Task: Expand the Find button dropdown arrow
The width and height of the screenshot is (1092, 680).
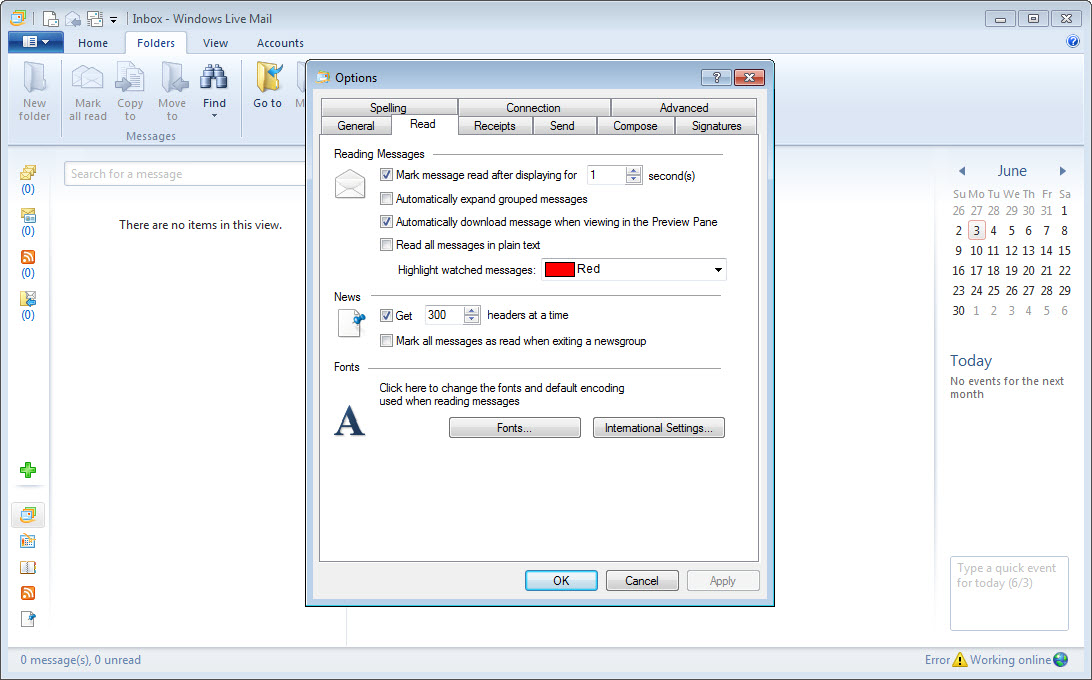Action: click(x=214, y=116)
